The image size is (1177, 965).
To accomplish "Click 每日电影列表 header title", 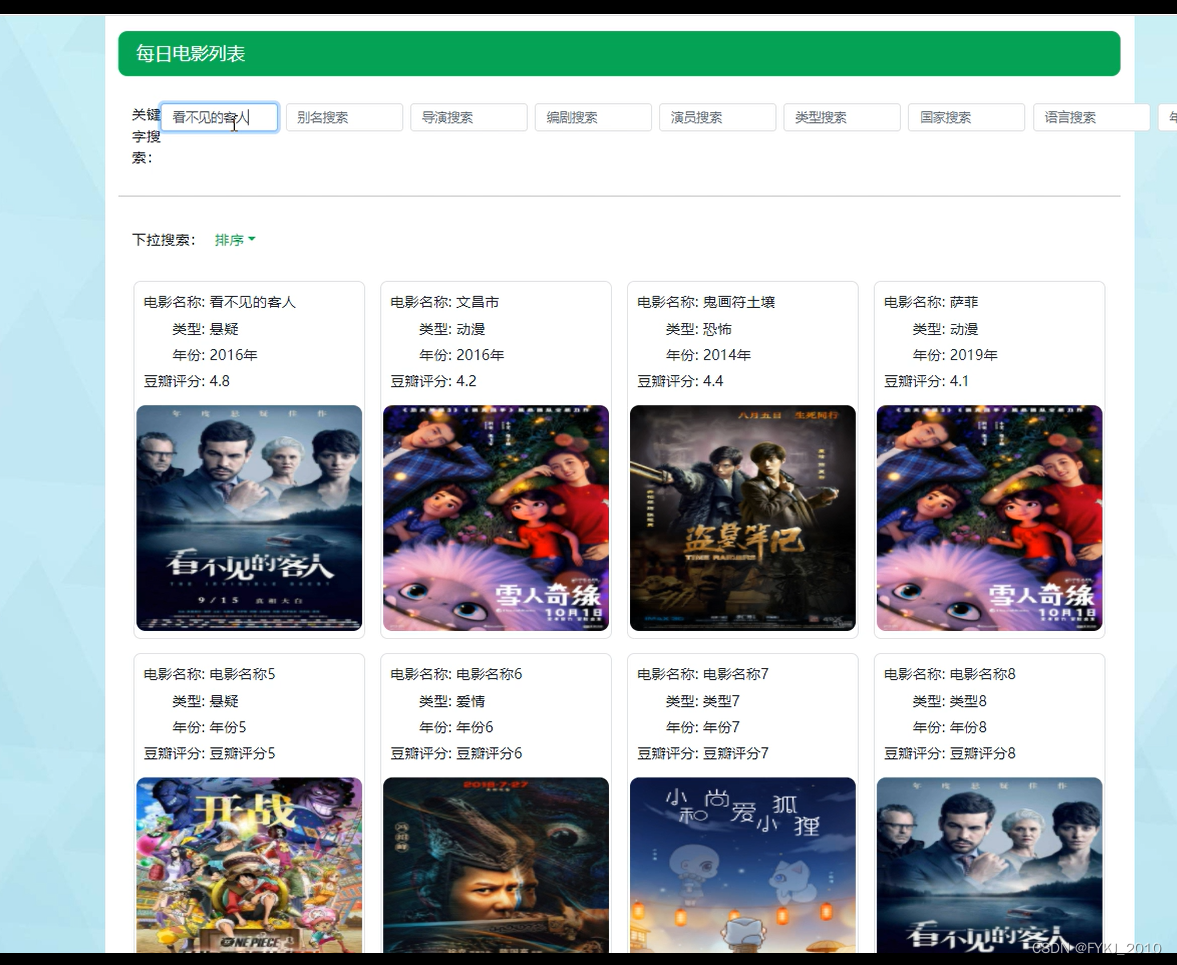I will (191, 54).
